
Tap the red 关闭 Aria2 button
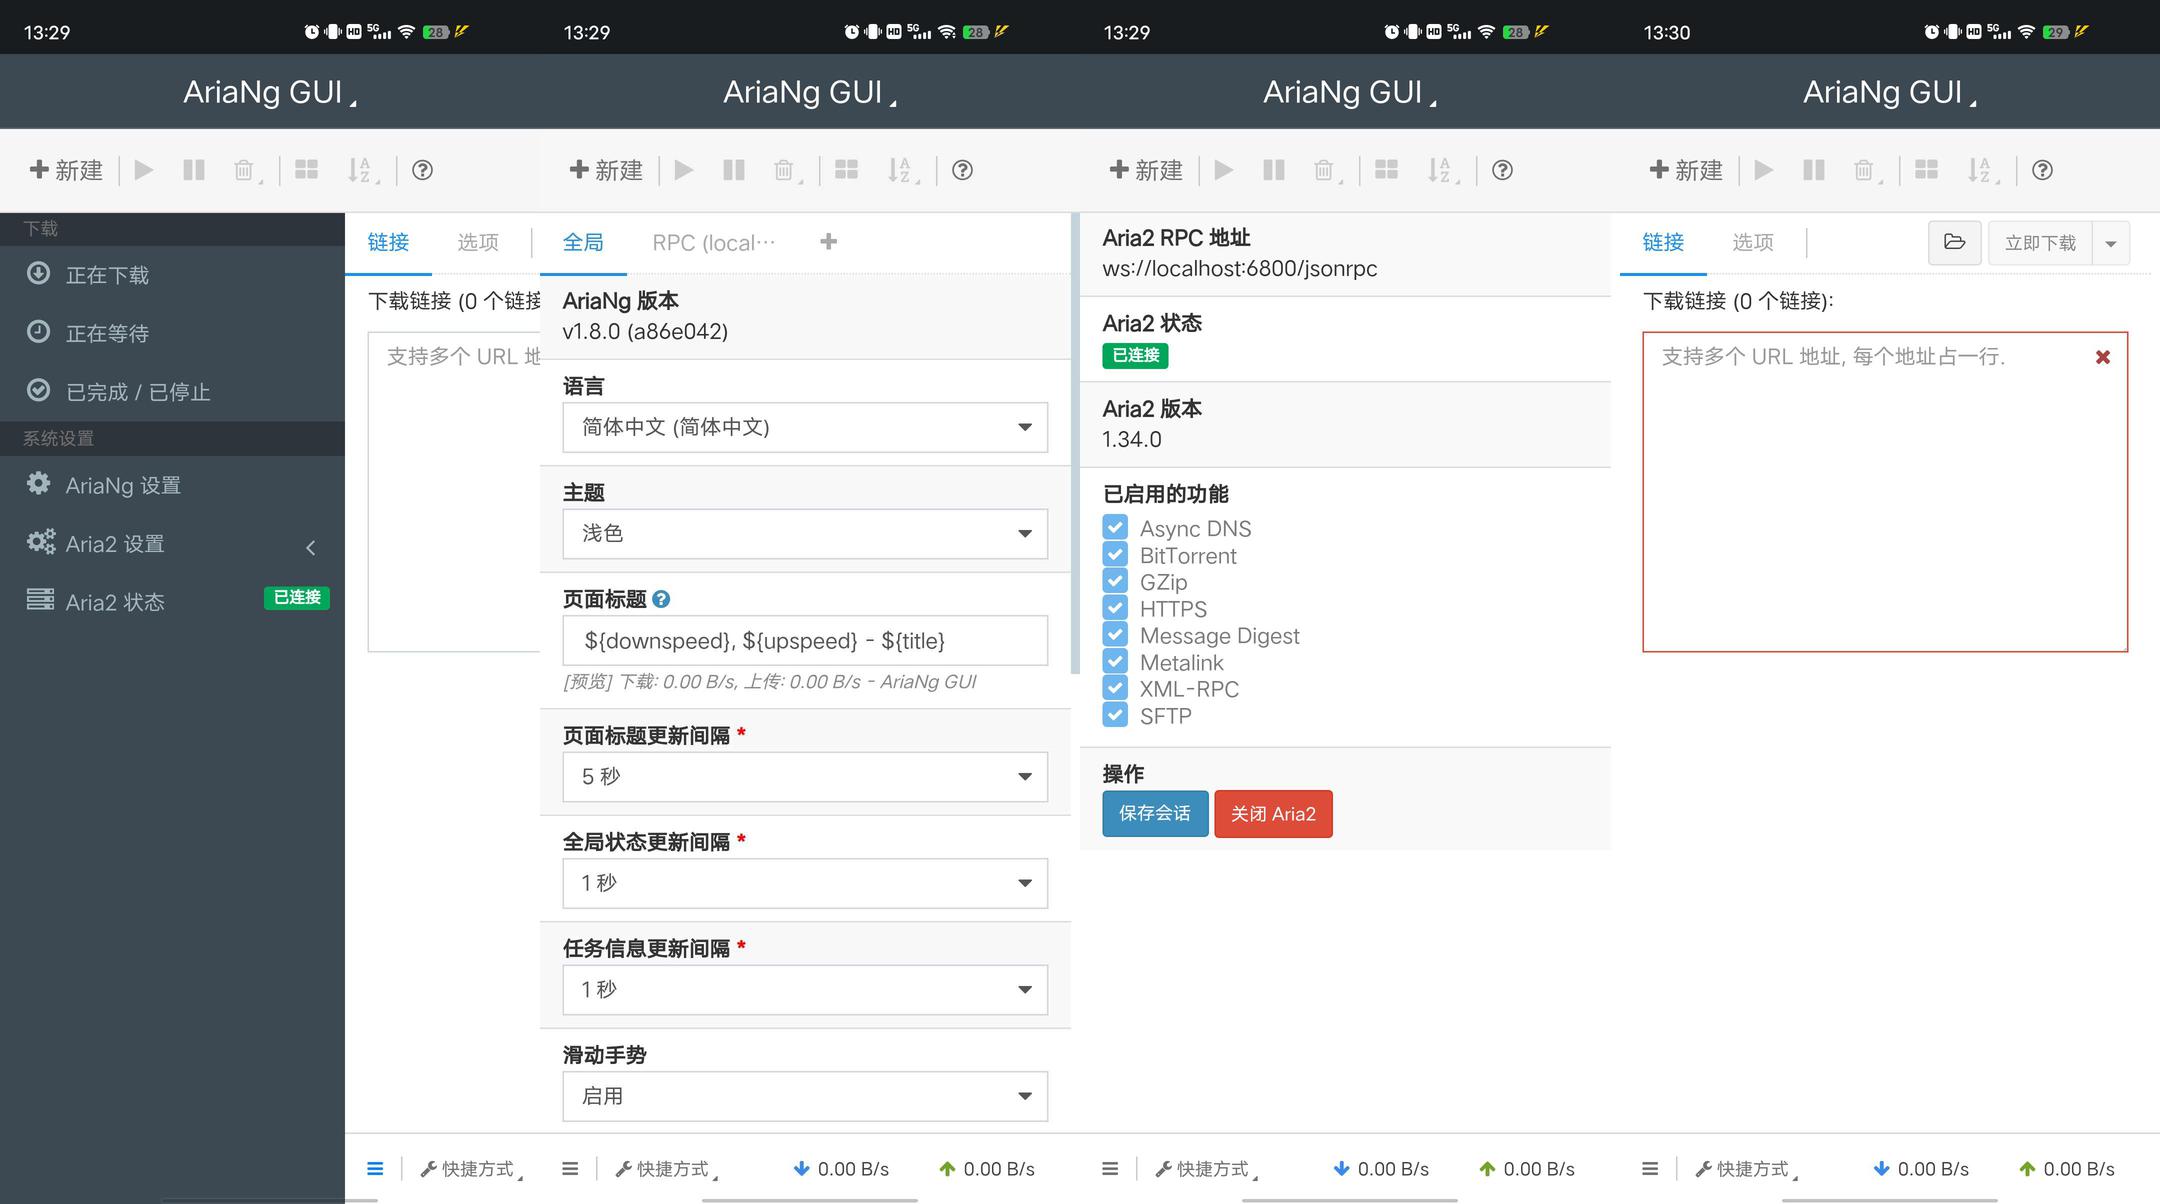1273,813
